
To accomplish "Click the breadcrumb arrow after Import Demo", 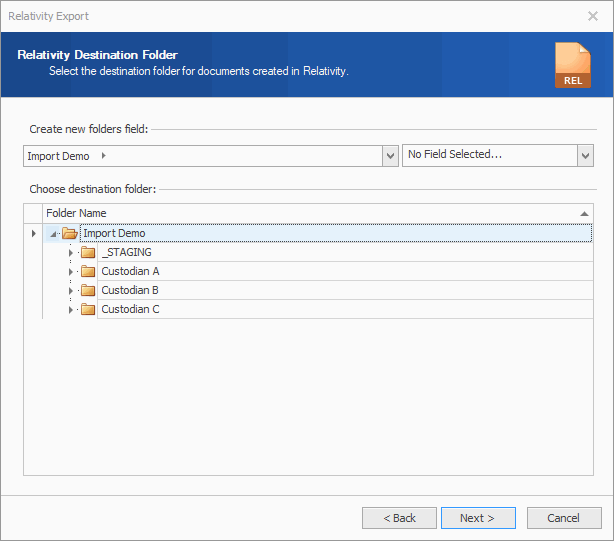I will click(104, 156).
